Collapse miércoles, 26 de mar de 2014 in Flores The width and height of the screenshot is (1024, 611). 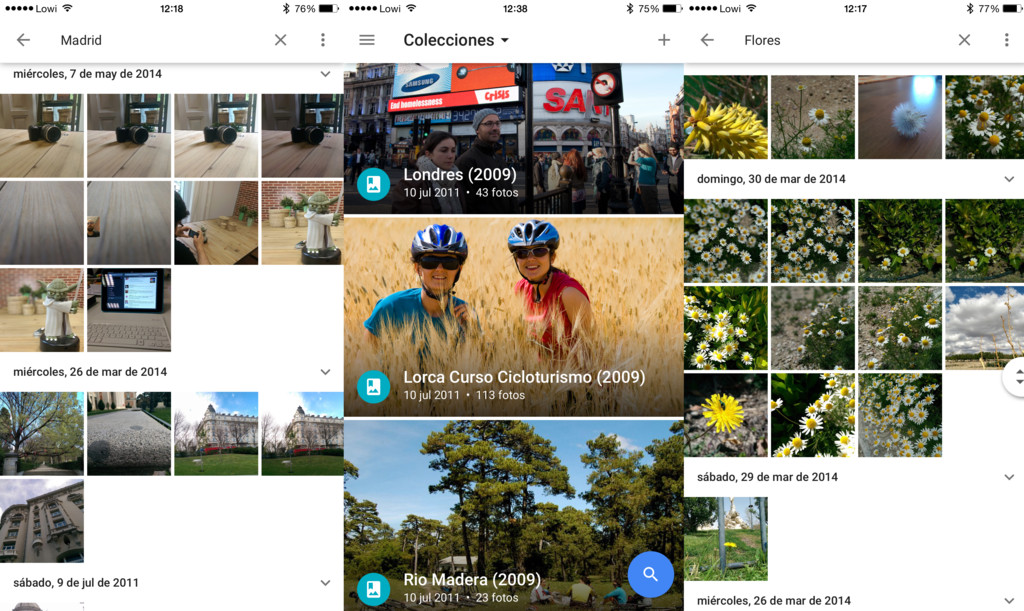pos(1009,601)
